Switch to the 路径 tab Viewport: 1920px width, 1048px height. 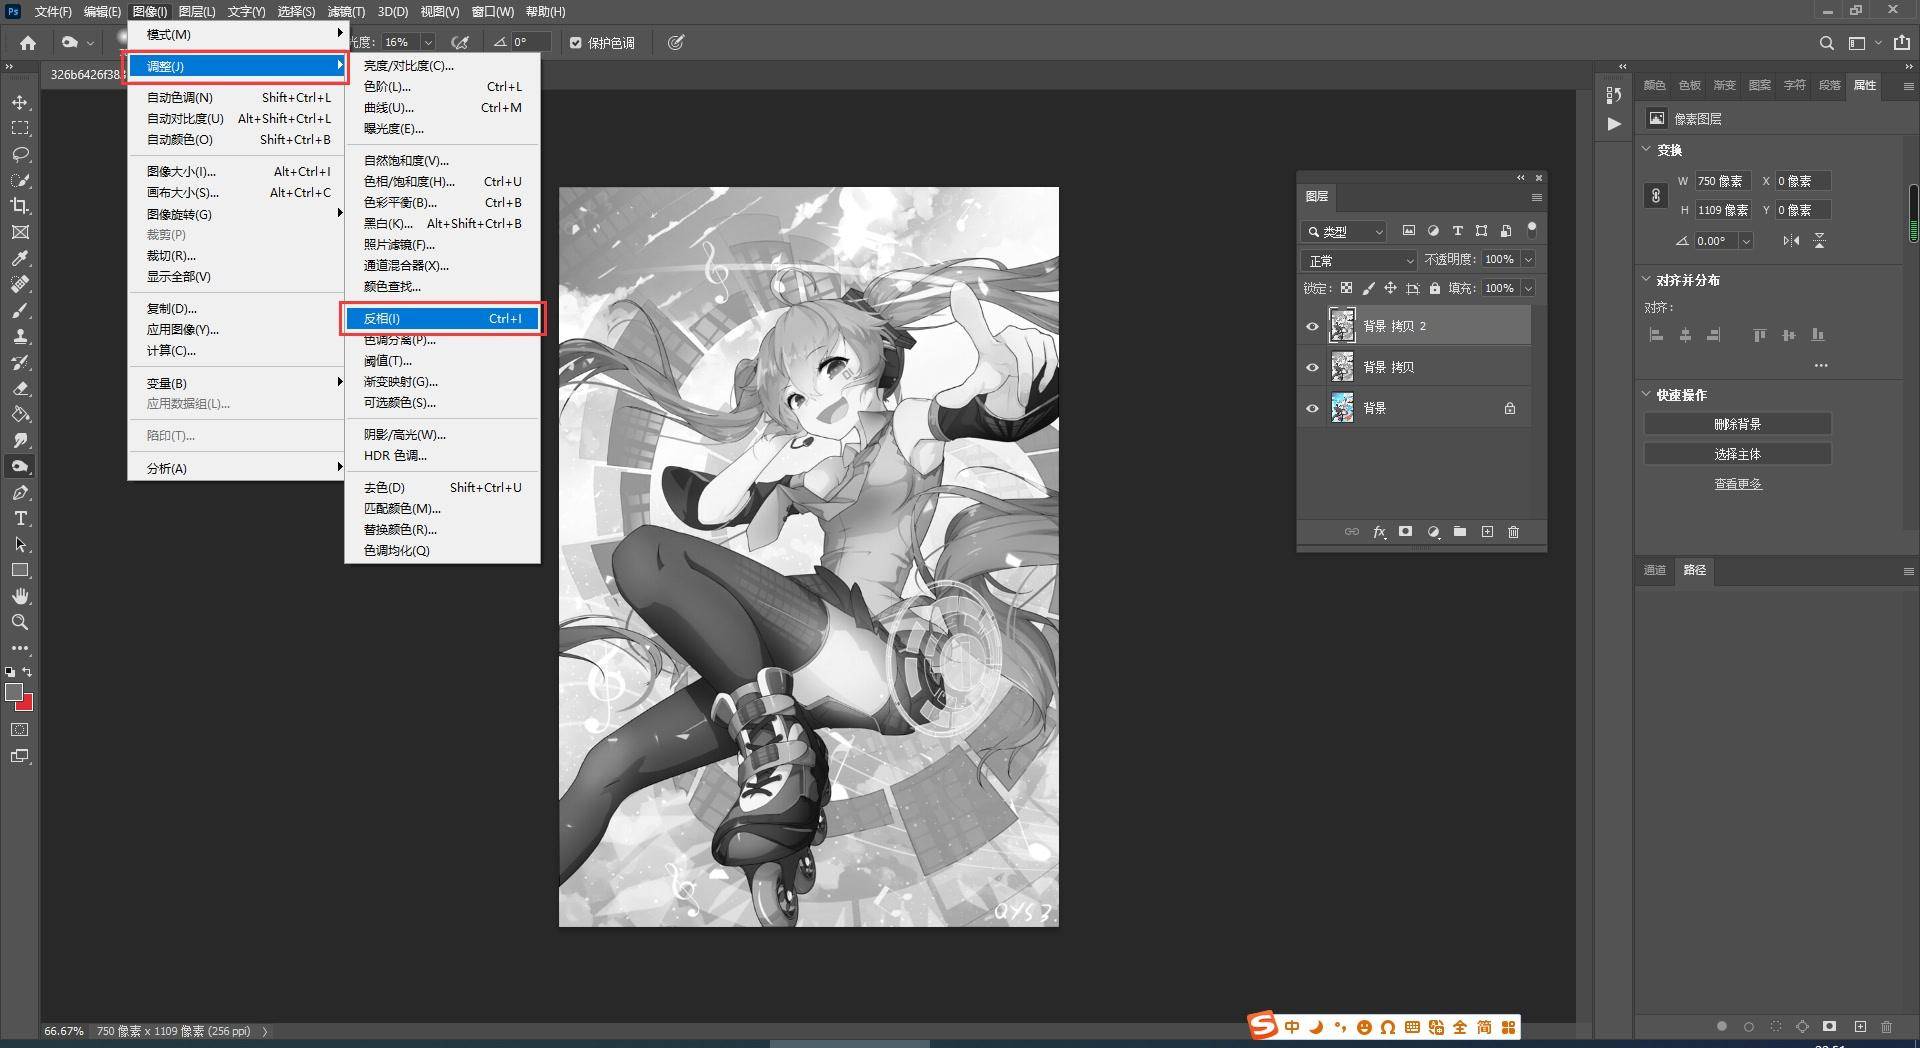pyautogui.click(x=1695, y=570)
